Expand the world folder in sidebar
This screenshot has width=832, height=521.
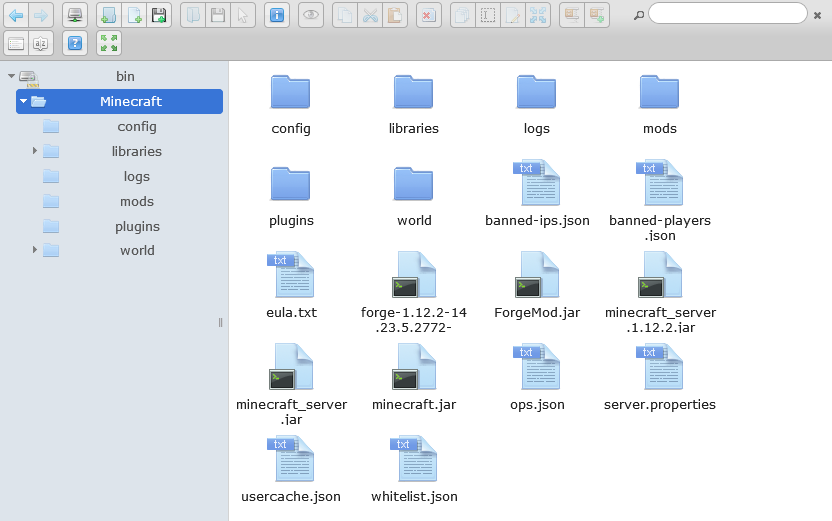[35, 250]
